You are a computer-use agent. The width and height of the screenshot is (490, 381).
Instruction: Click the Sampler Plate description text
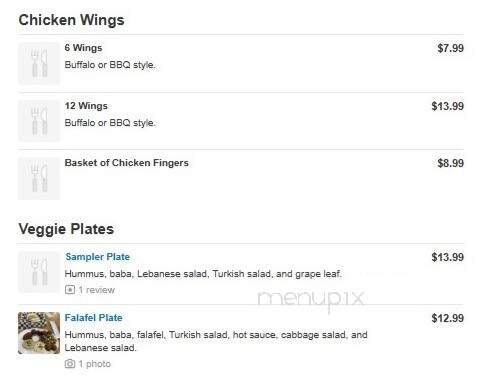pos(203,274)
